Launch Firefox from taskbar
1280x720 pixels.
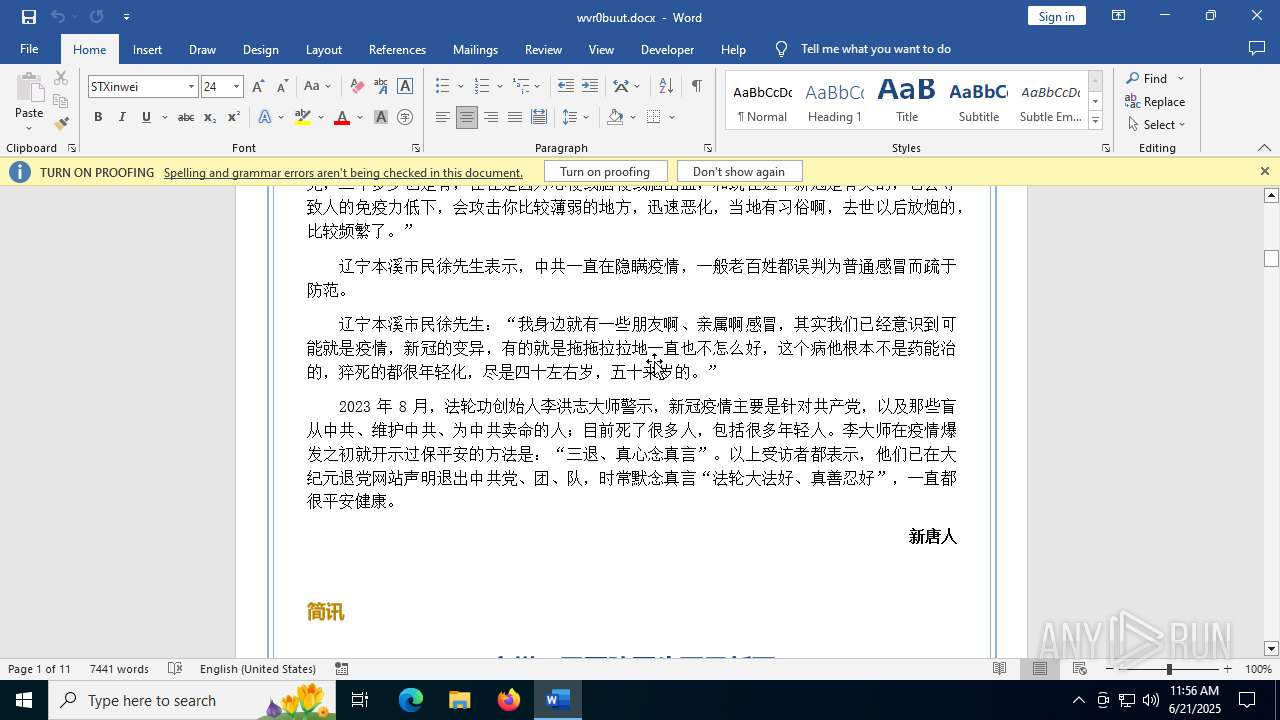pos(509,700)
